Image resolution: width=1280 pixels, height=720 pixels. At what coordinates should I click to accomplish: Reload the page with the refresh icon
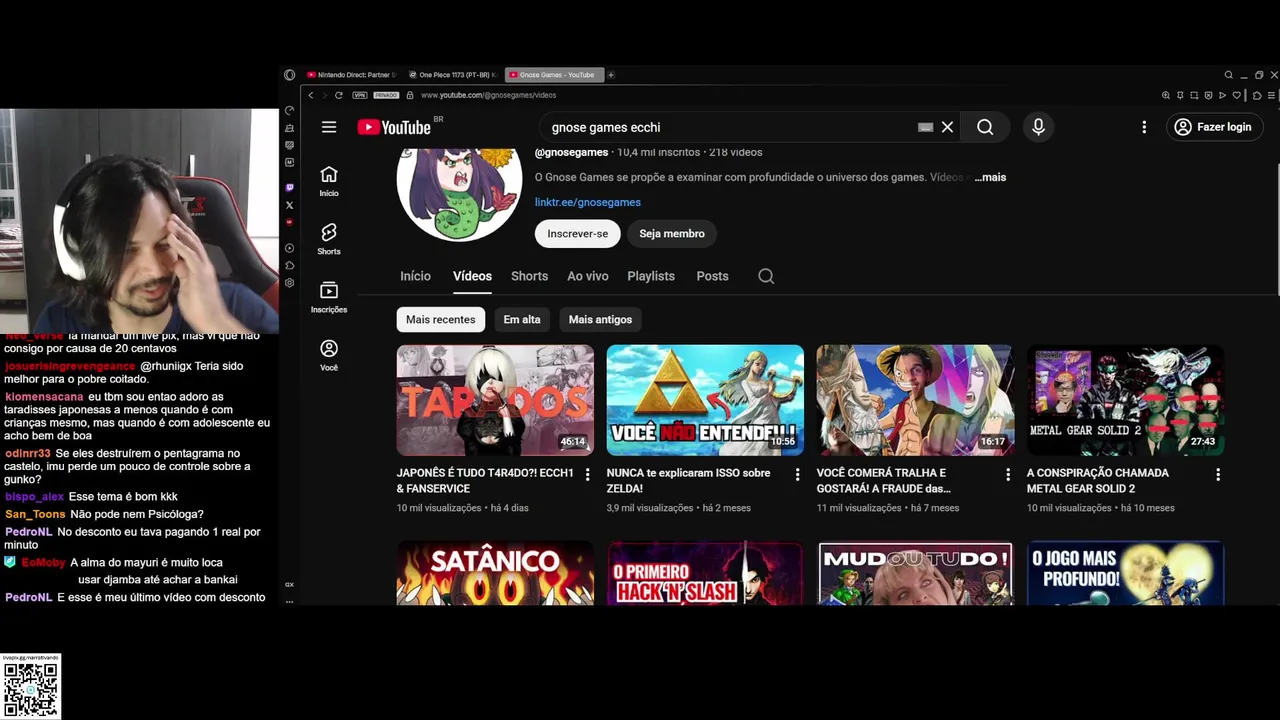tap(339, 95)
